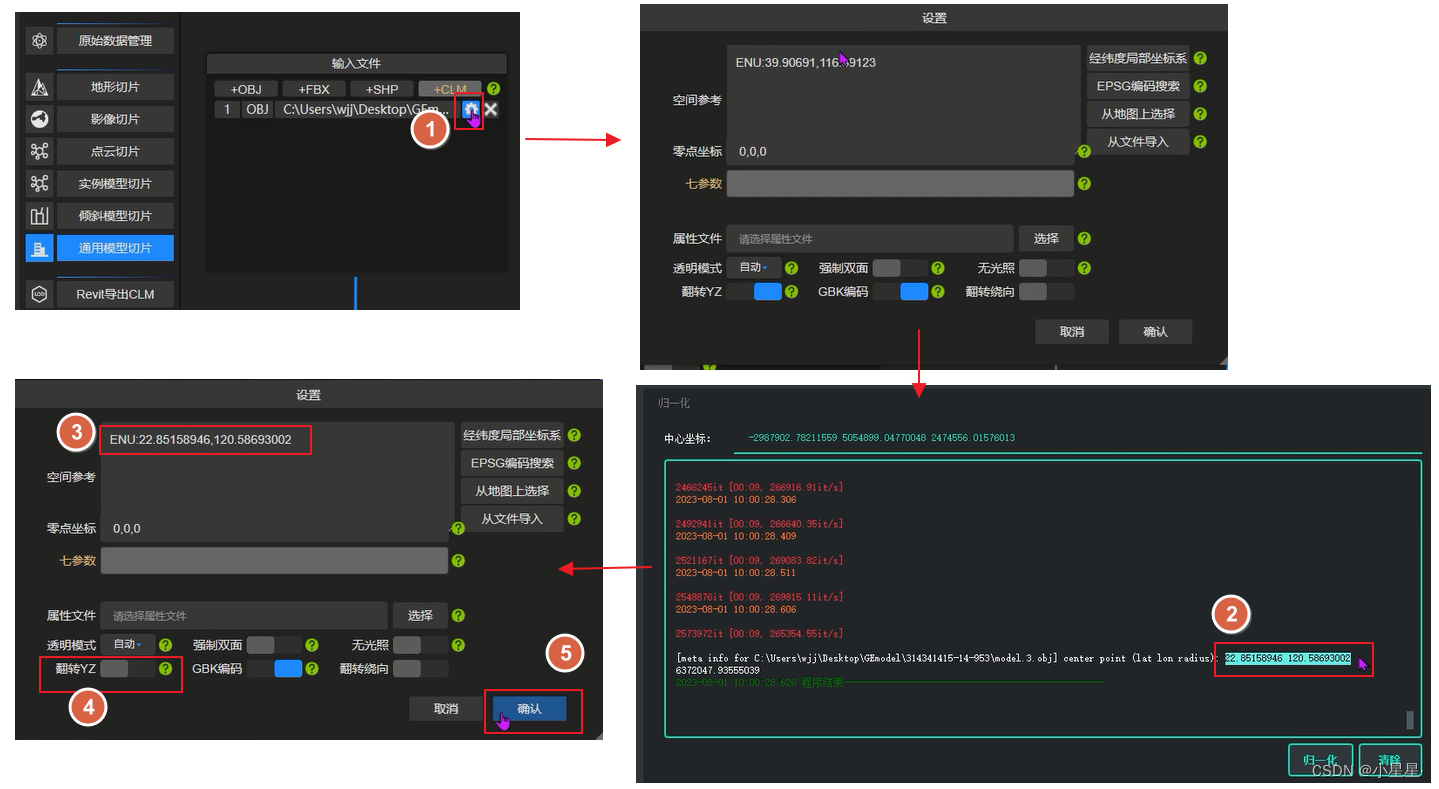1439x789 pixels.
Task: Toggle 翻转绕向 in ENU:22.85158946 dialog
Action: pos(420,669)
